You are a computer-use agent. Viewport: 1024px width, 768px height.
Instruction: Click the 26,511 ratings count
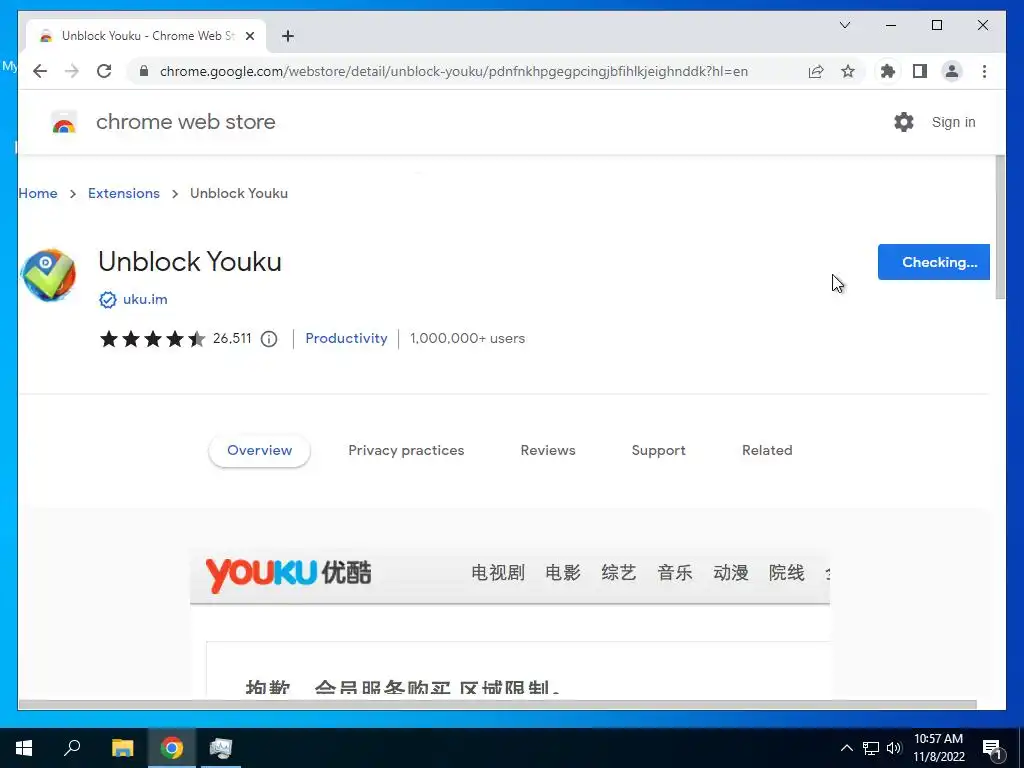coord(232,338)
